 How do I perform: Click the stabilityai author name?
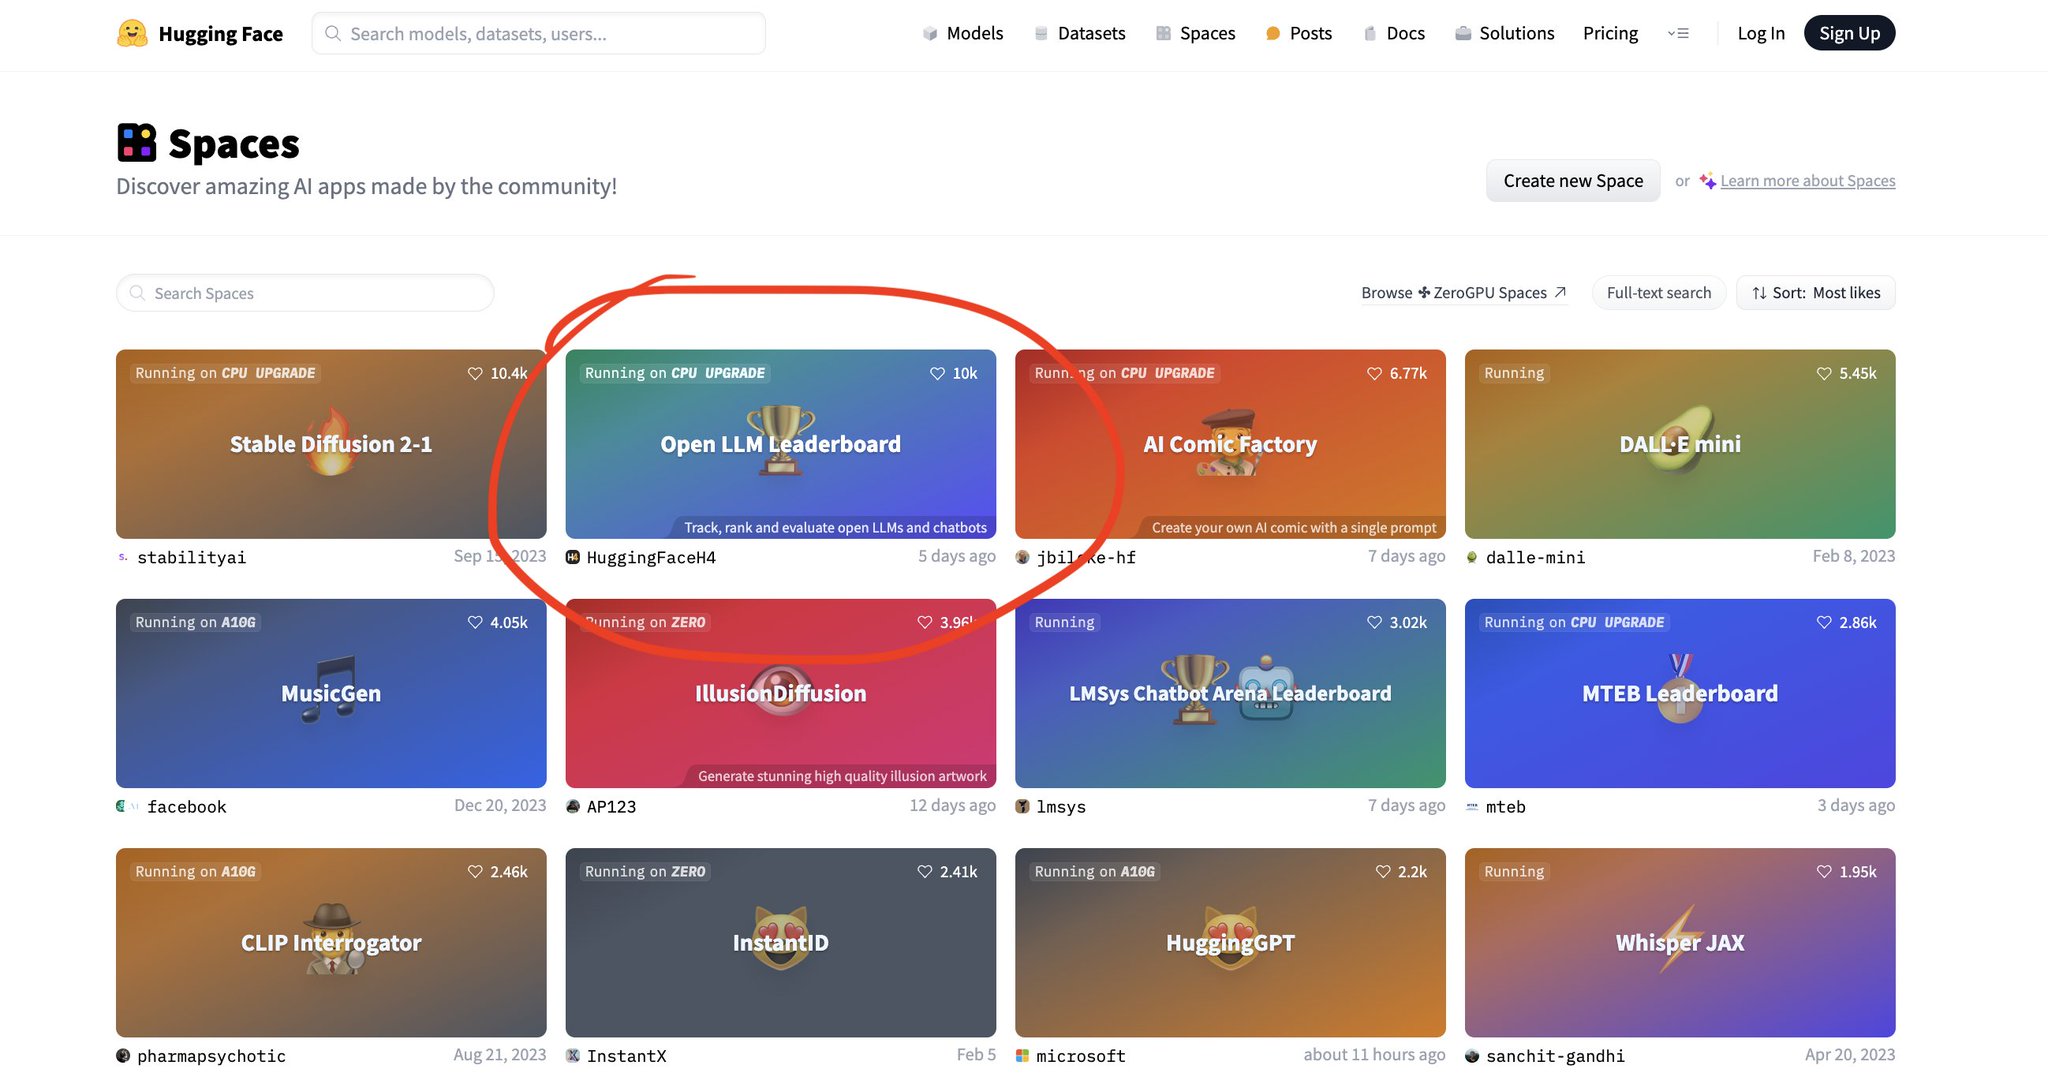(191, 557)
